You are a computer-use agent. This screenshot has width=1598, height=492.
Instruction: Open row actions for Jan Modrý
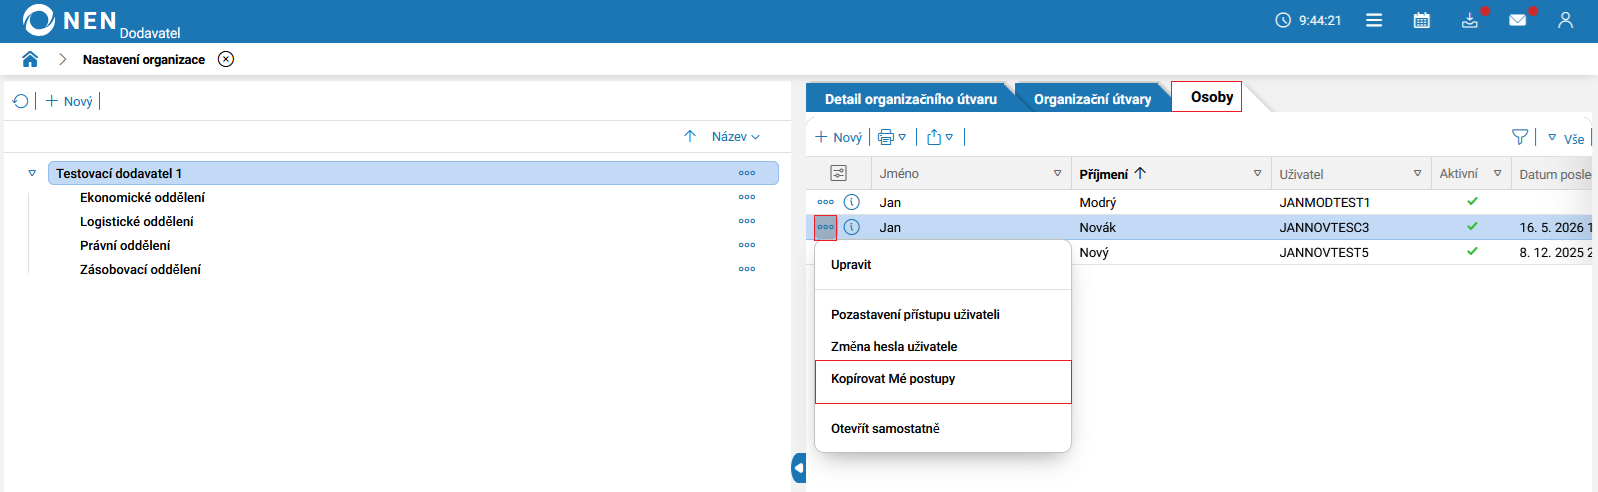(x=825, y=202)
